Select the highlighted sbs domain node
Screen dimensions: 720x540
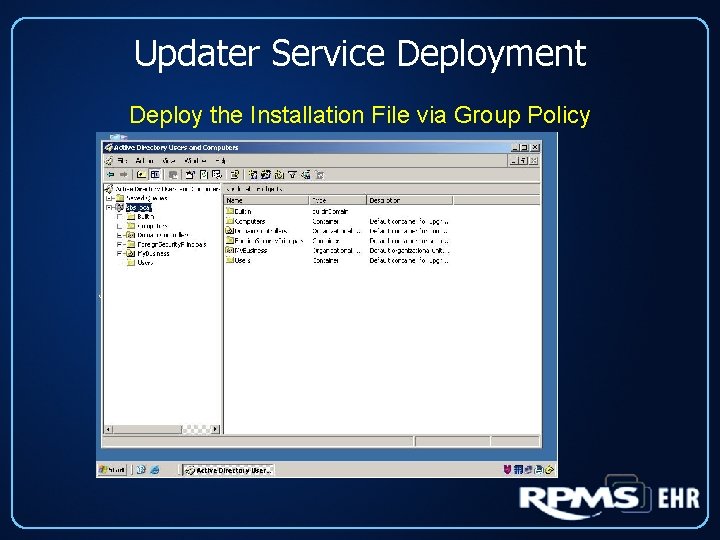coord(138,208)
